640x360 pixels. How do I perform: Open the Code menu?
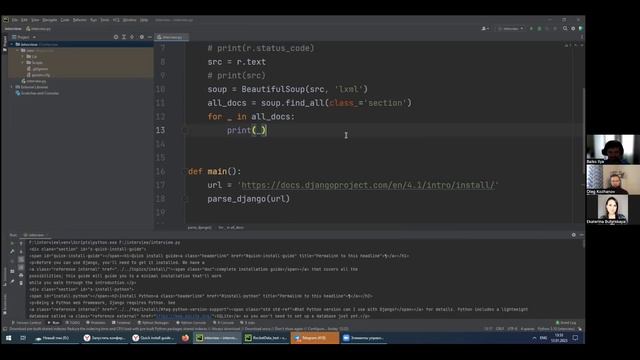pyautogui.click(x=65, y=20)
